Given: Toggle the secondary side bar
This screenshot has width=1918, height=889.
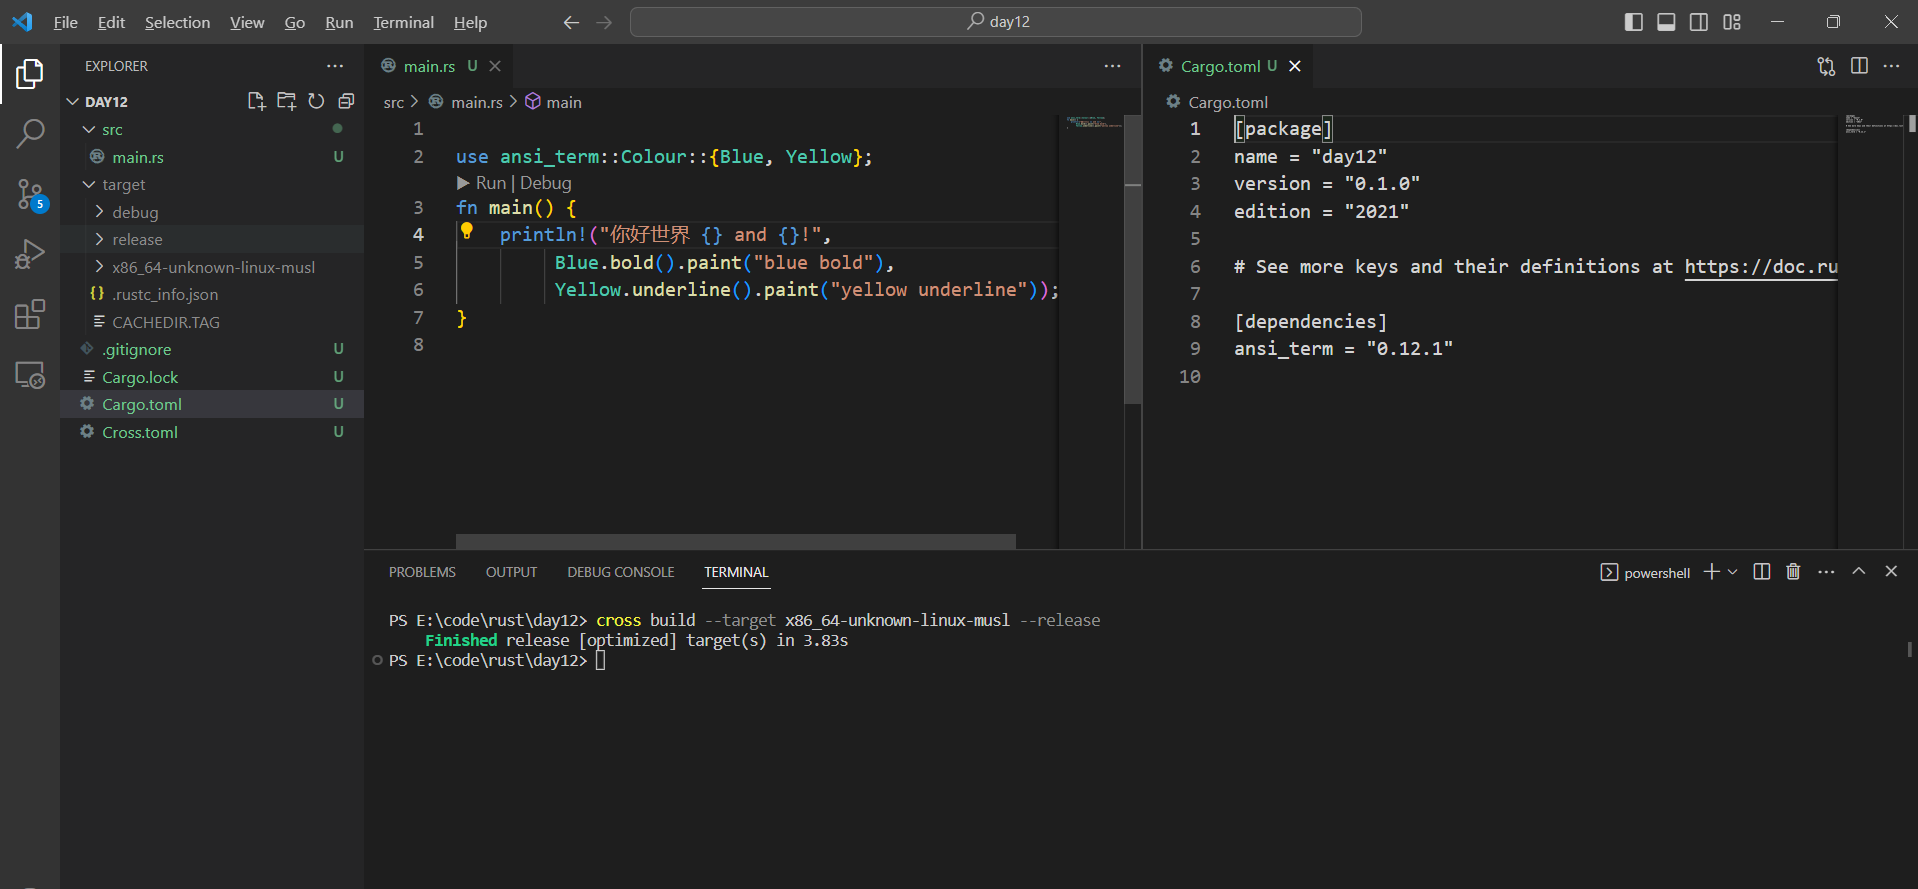Looking at the screenshot, I should click(x=1699, y=22).
